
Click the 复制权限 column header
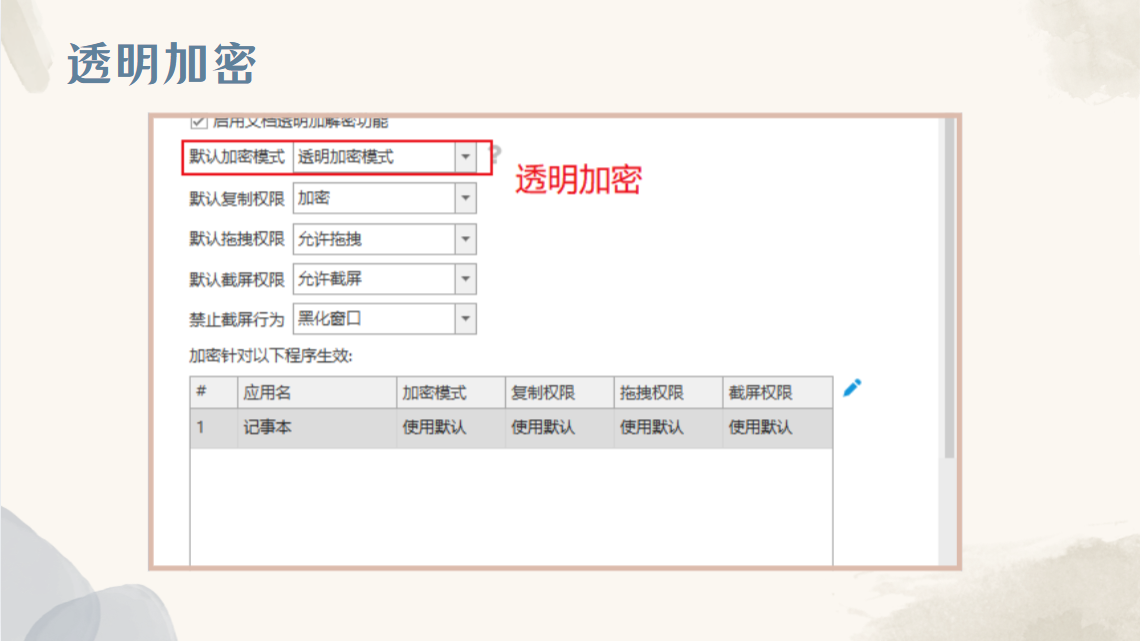tap(560, 392)
